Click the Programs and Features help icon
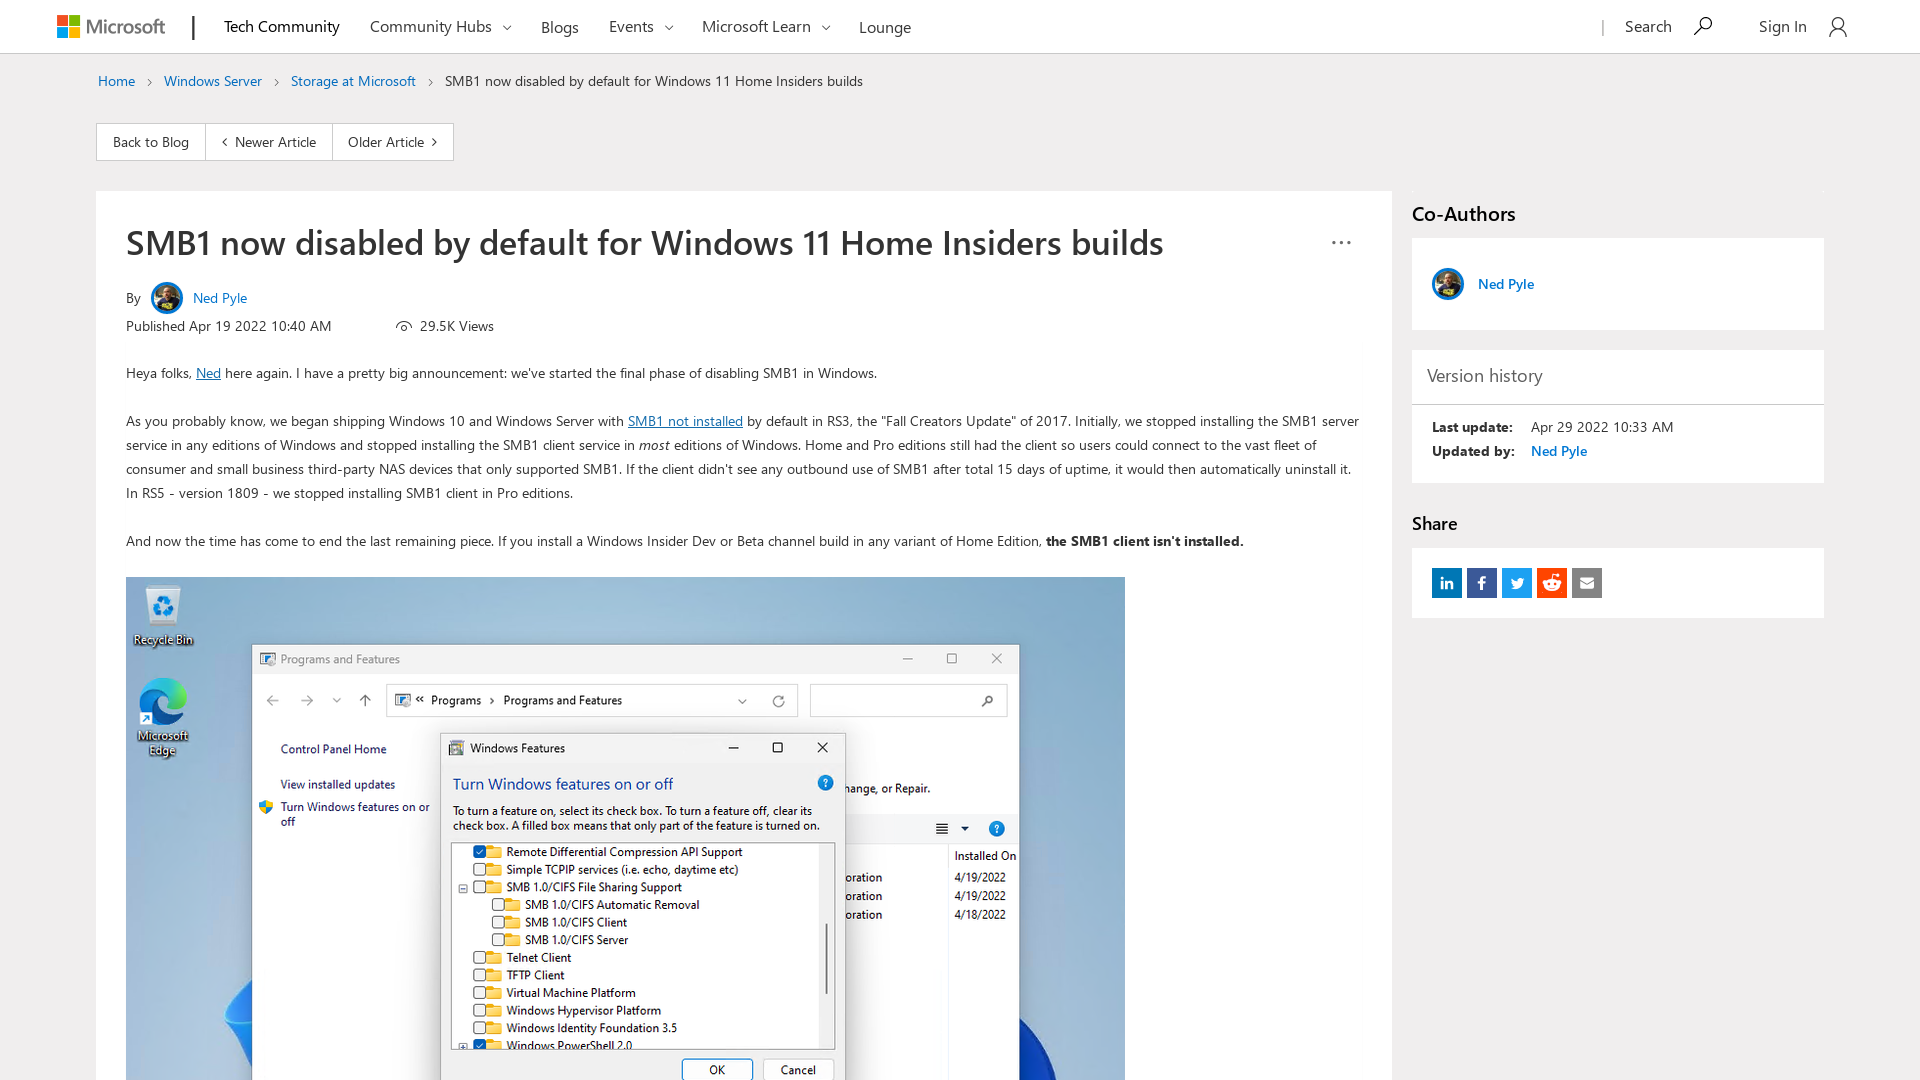The height and width of the screenshot is (1080, 1920). click(x=996, y=829)
